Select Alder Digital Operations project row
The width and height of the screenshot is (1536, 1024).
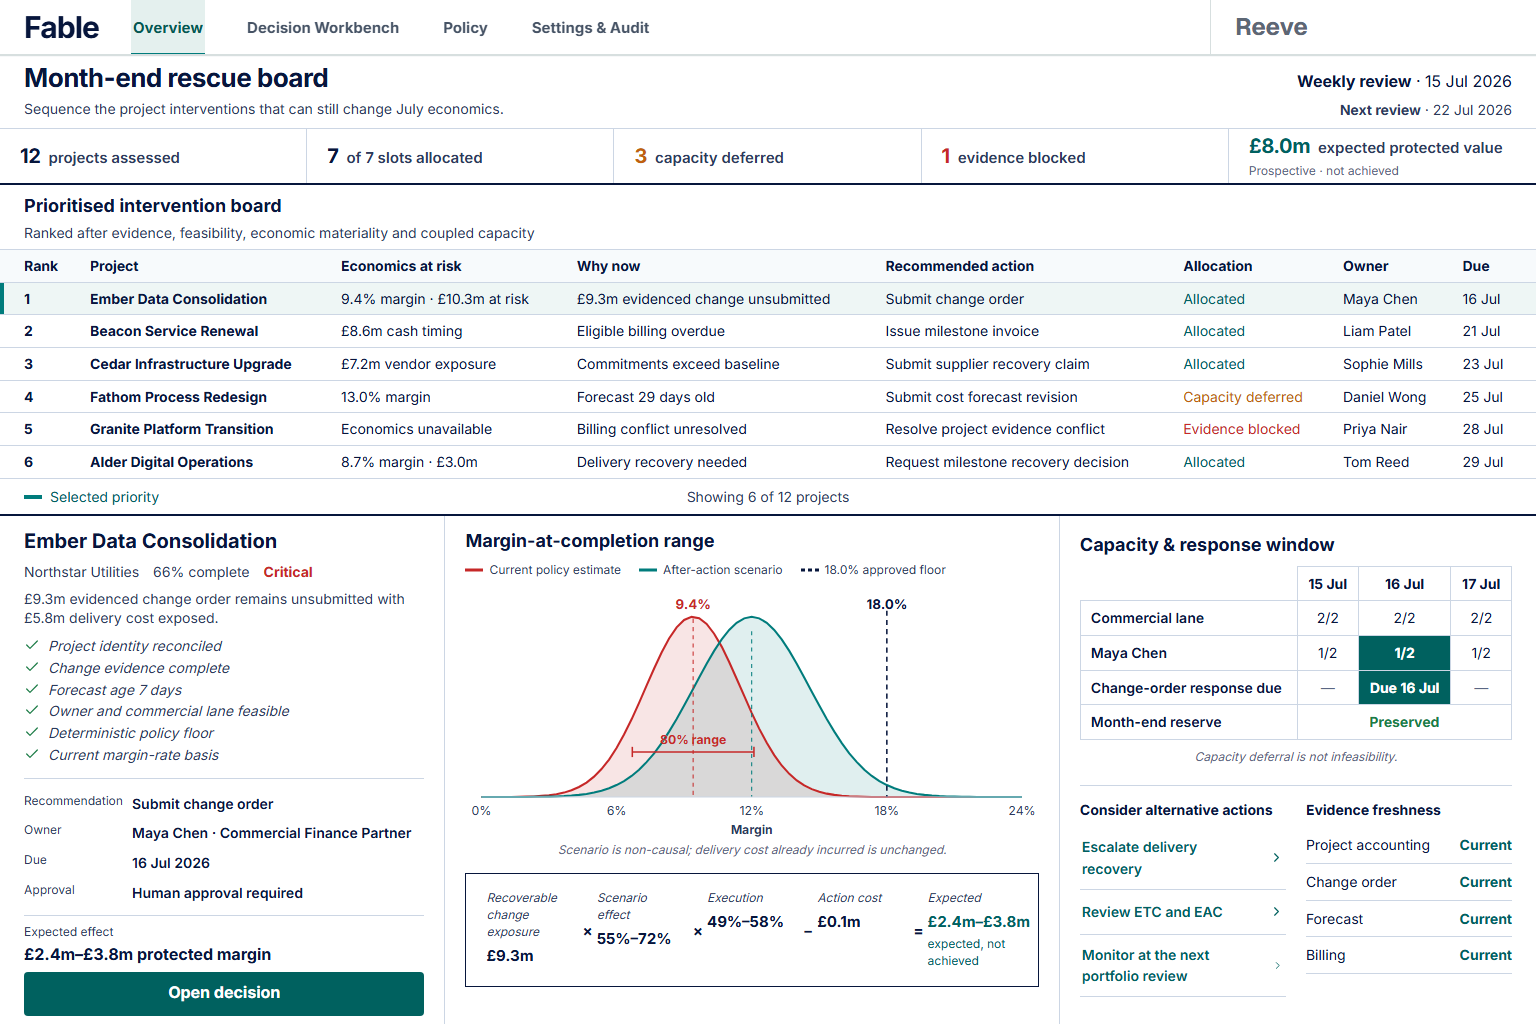click(768, 462)
